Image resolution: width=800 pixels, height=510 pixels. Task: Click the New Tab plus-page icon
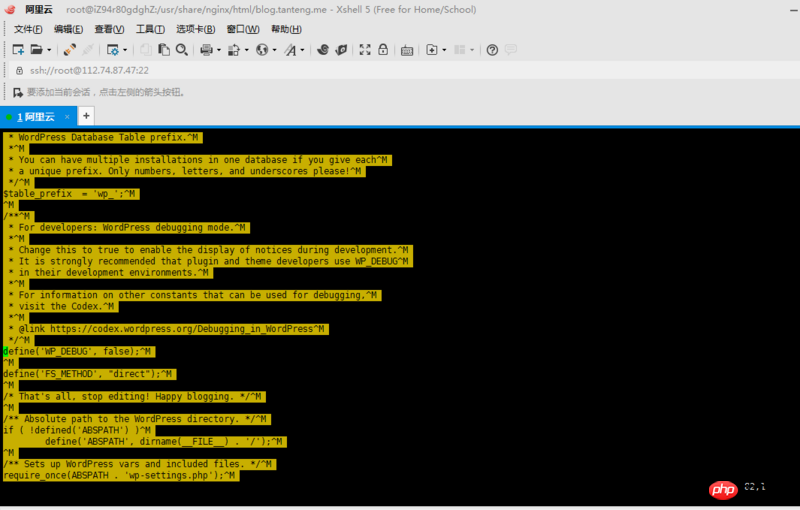pyautogui.click(x=432, y=49)
